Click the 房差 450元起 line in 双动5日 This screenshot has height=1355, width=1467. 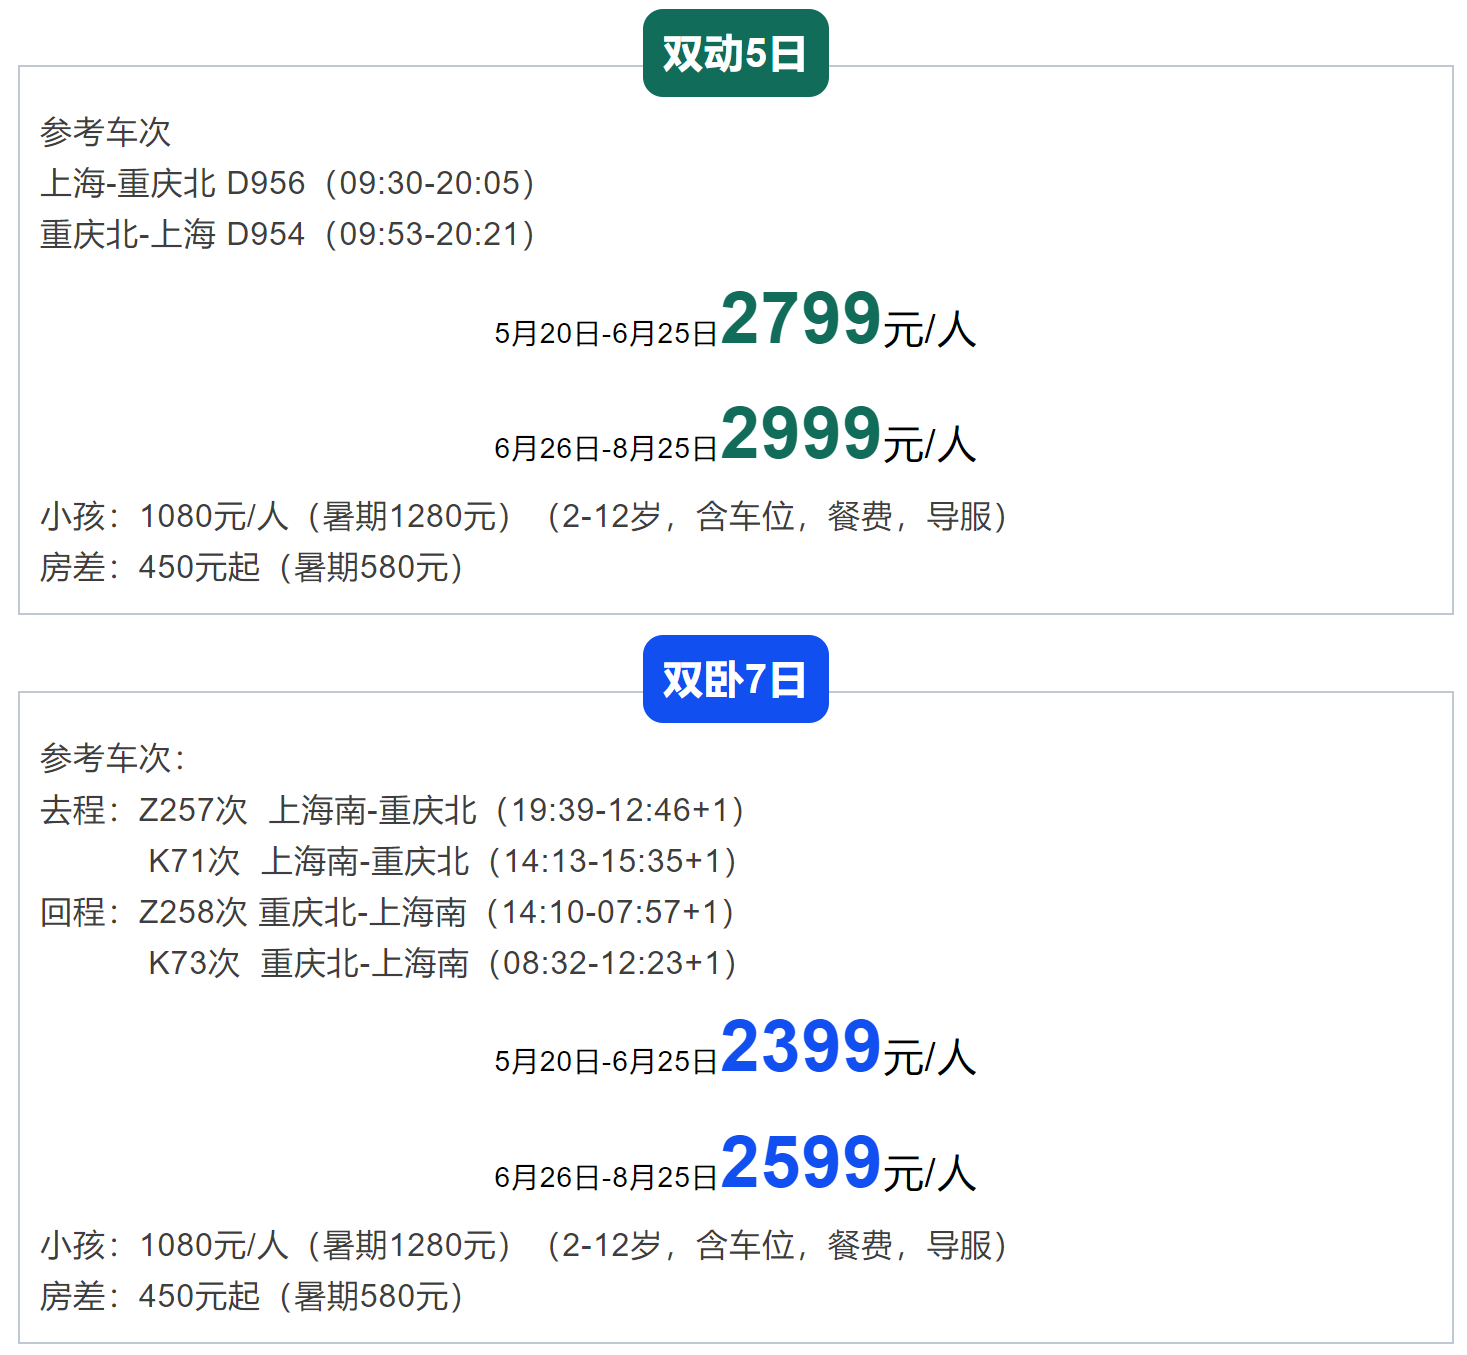tap(252, 568)
